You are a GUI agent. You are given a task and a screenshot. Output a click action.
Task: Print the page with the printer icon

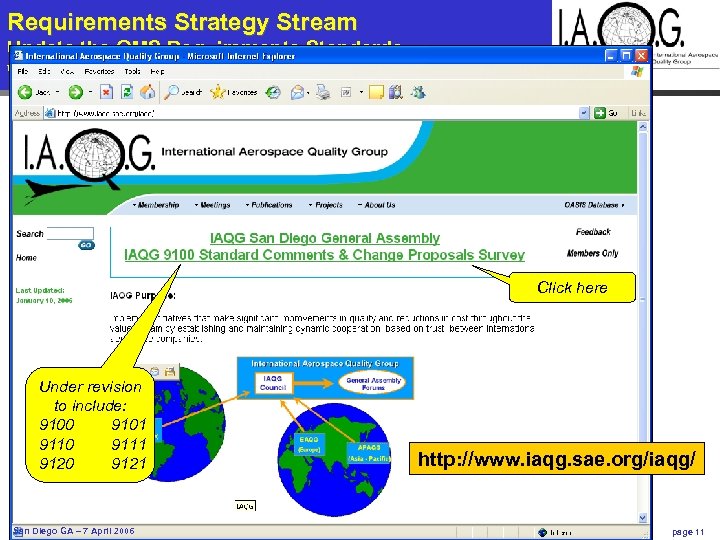point(323,92)
